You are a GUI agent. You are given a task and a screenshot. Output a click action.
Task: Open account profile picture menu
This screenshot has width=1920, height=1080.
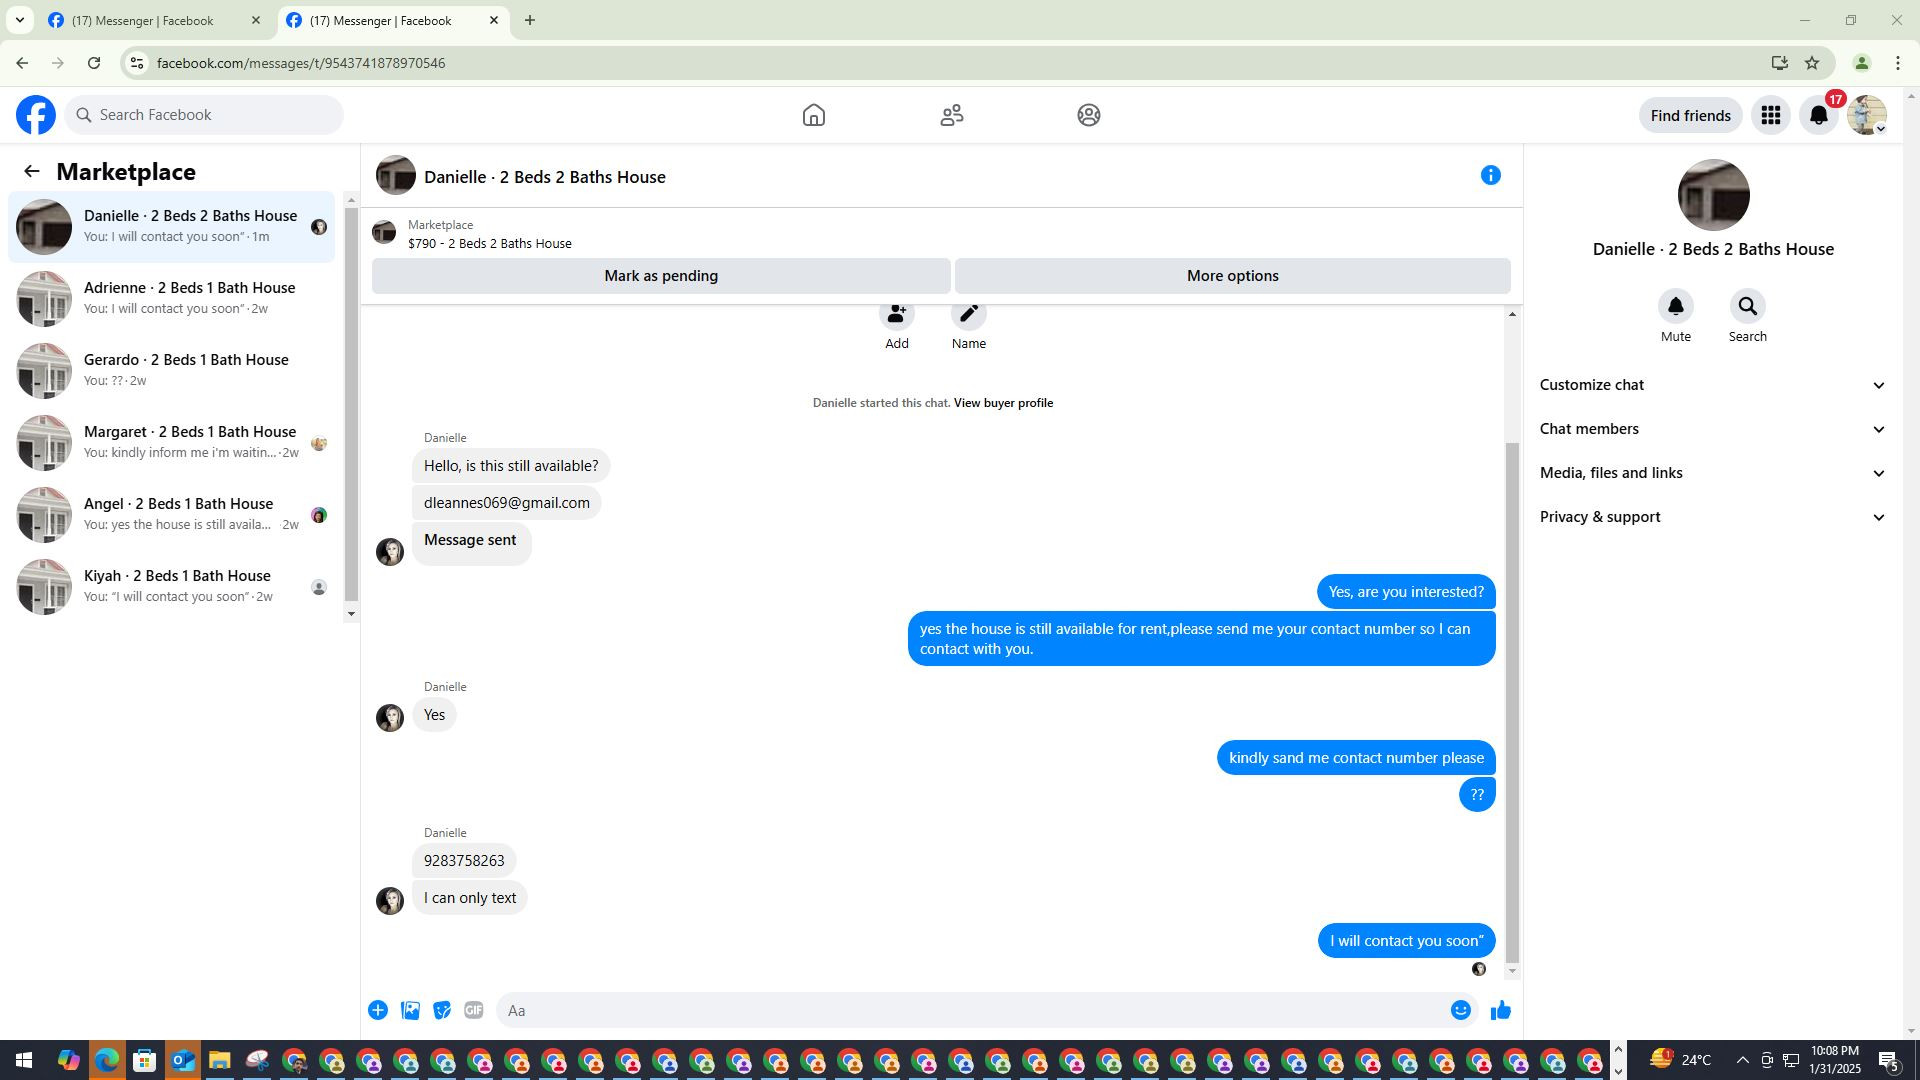pyautogui.click(x=1867, y=115)
